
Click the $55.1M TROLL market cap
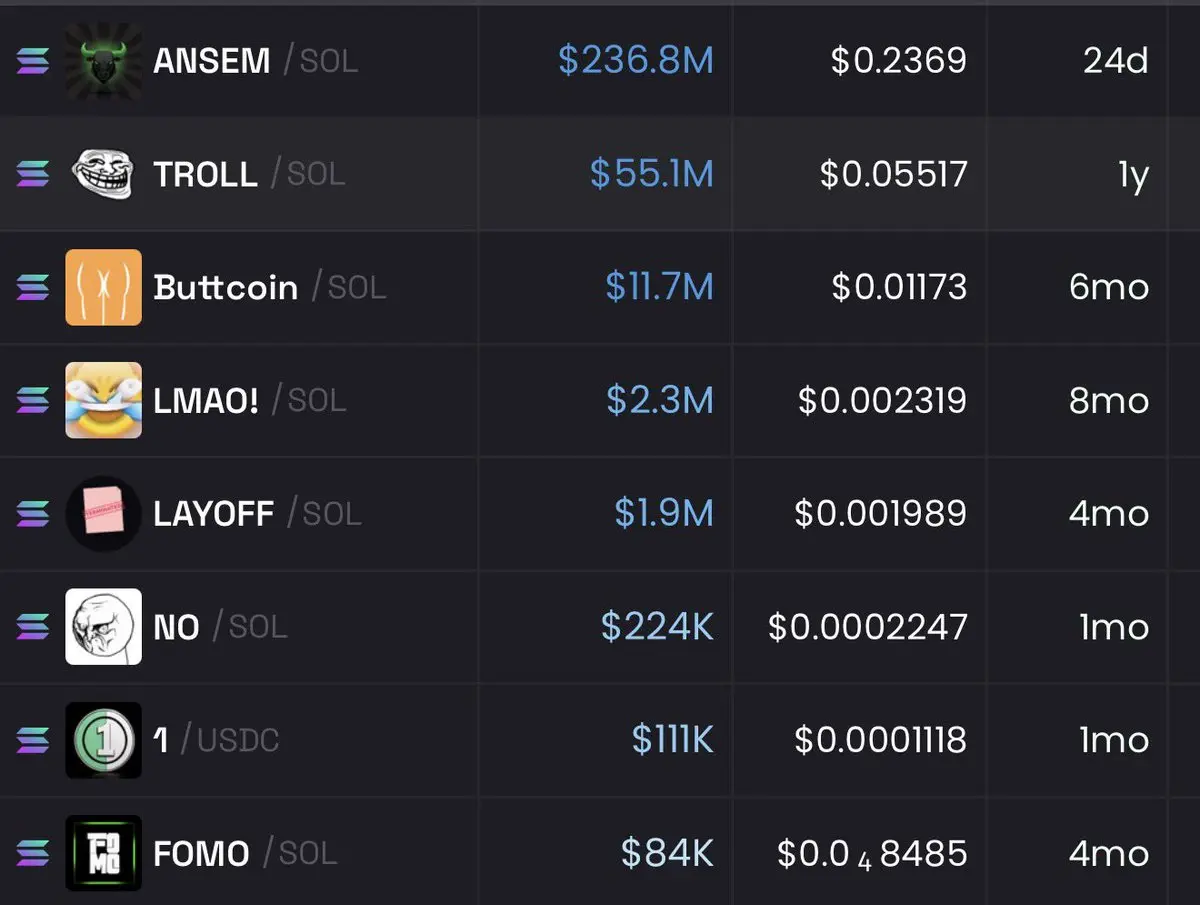click(x=651, y=174)
